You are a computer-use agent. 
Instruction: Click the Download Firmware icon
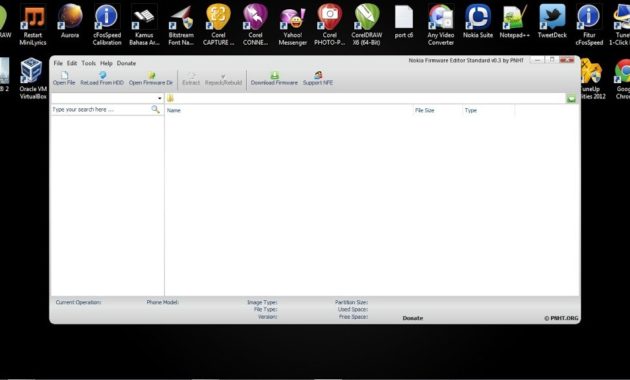274,78
